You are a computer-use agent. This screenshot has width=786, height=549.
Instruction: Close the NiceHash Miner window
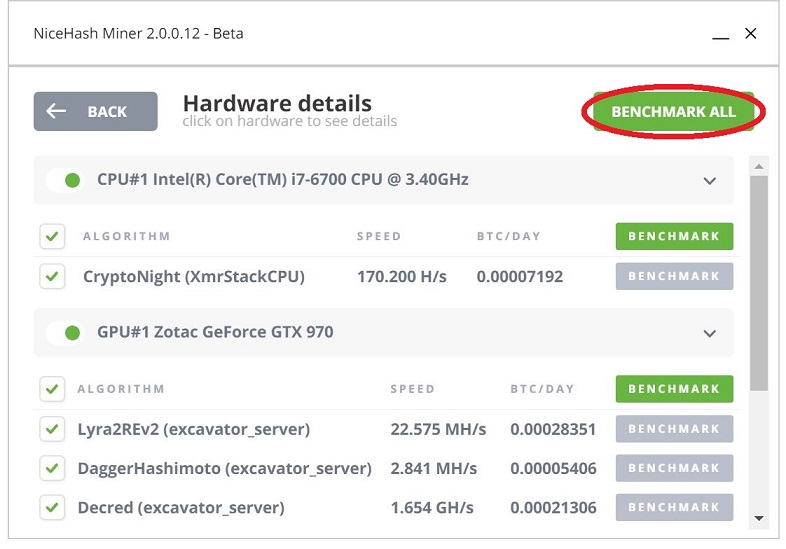(750, 34)
